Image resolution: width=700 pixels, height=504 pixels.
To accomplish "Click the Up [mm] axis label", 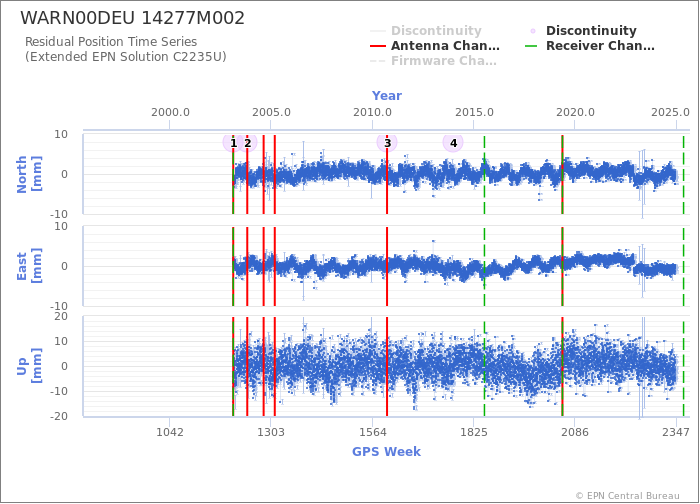I will tap(29, 366).
